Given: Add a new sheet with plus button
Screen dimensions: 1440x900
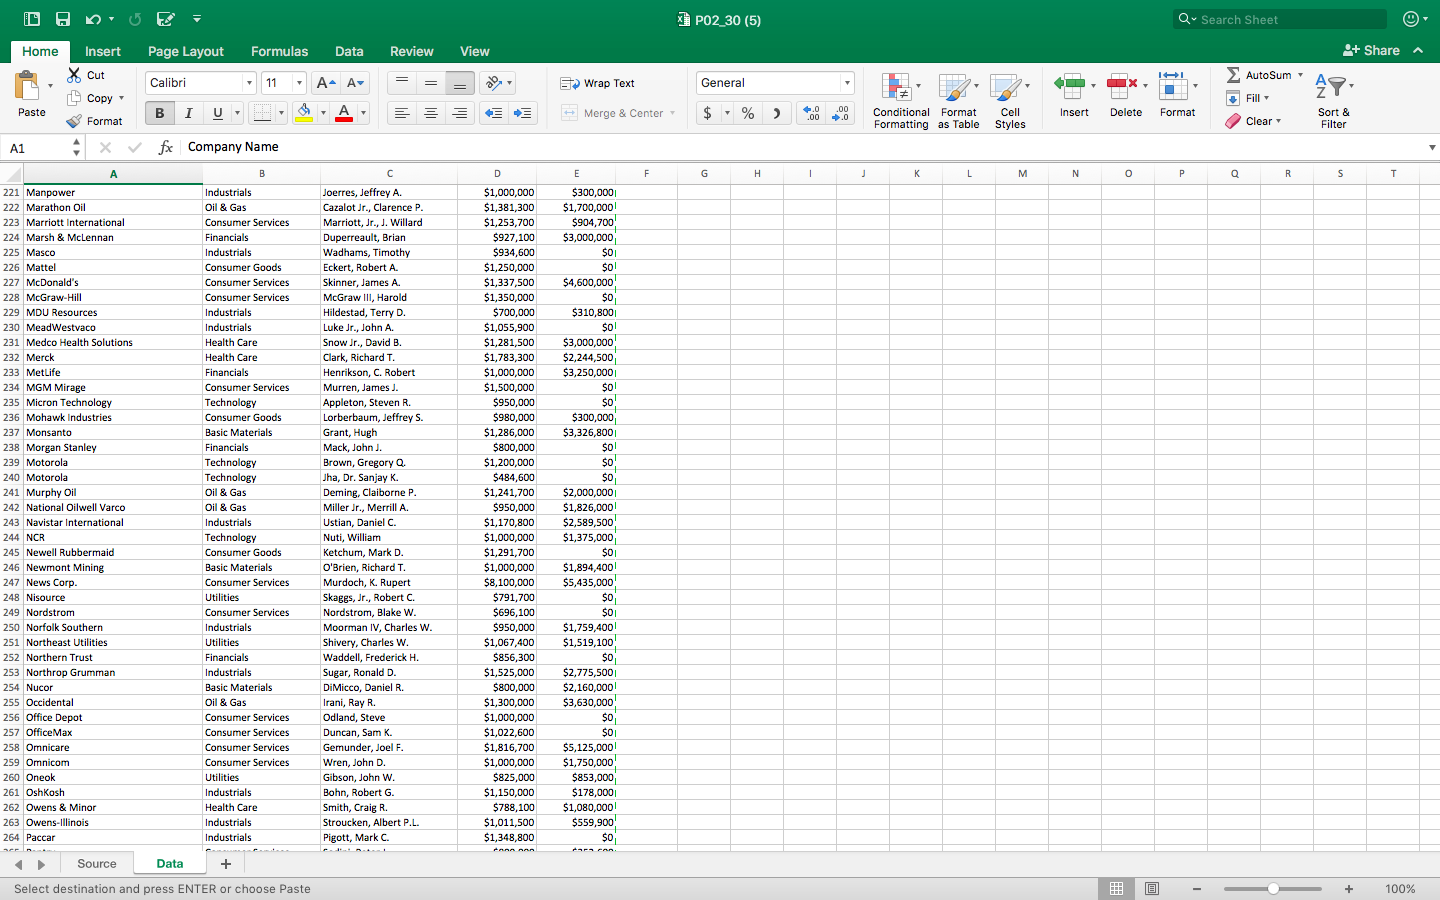Looking at the screenshot, I should pyautogui.click(x=226, y=864).
